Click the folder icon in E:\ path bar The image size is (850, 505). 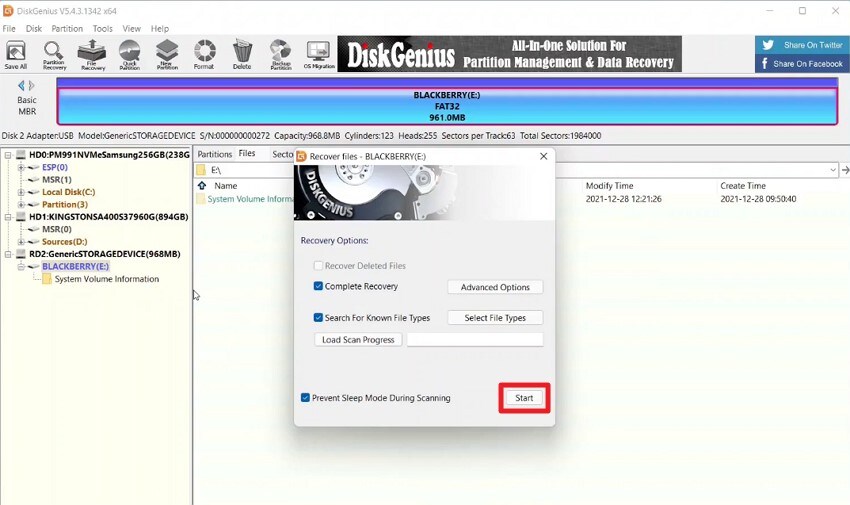[x=201, y=170]
